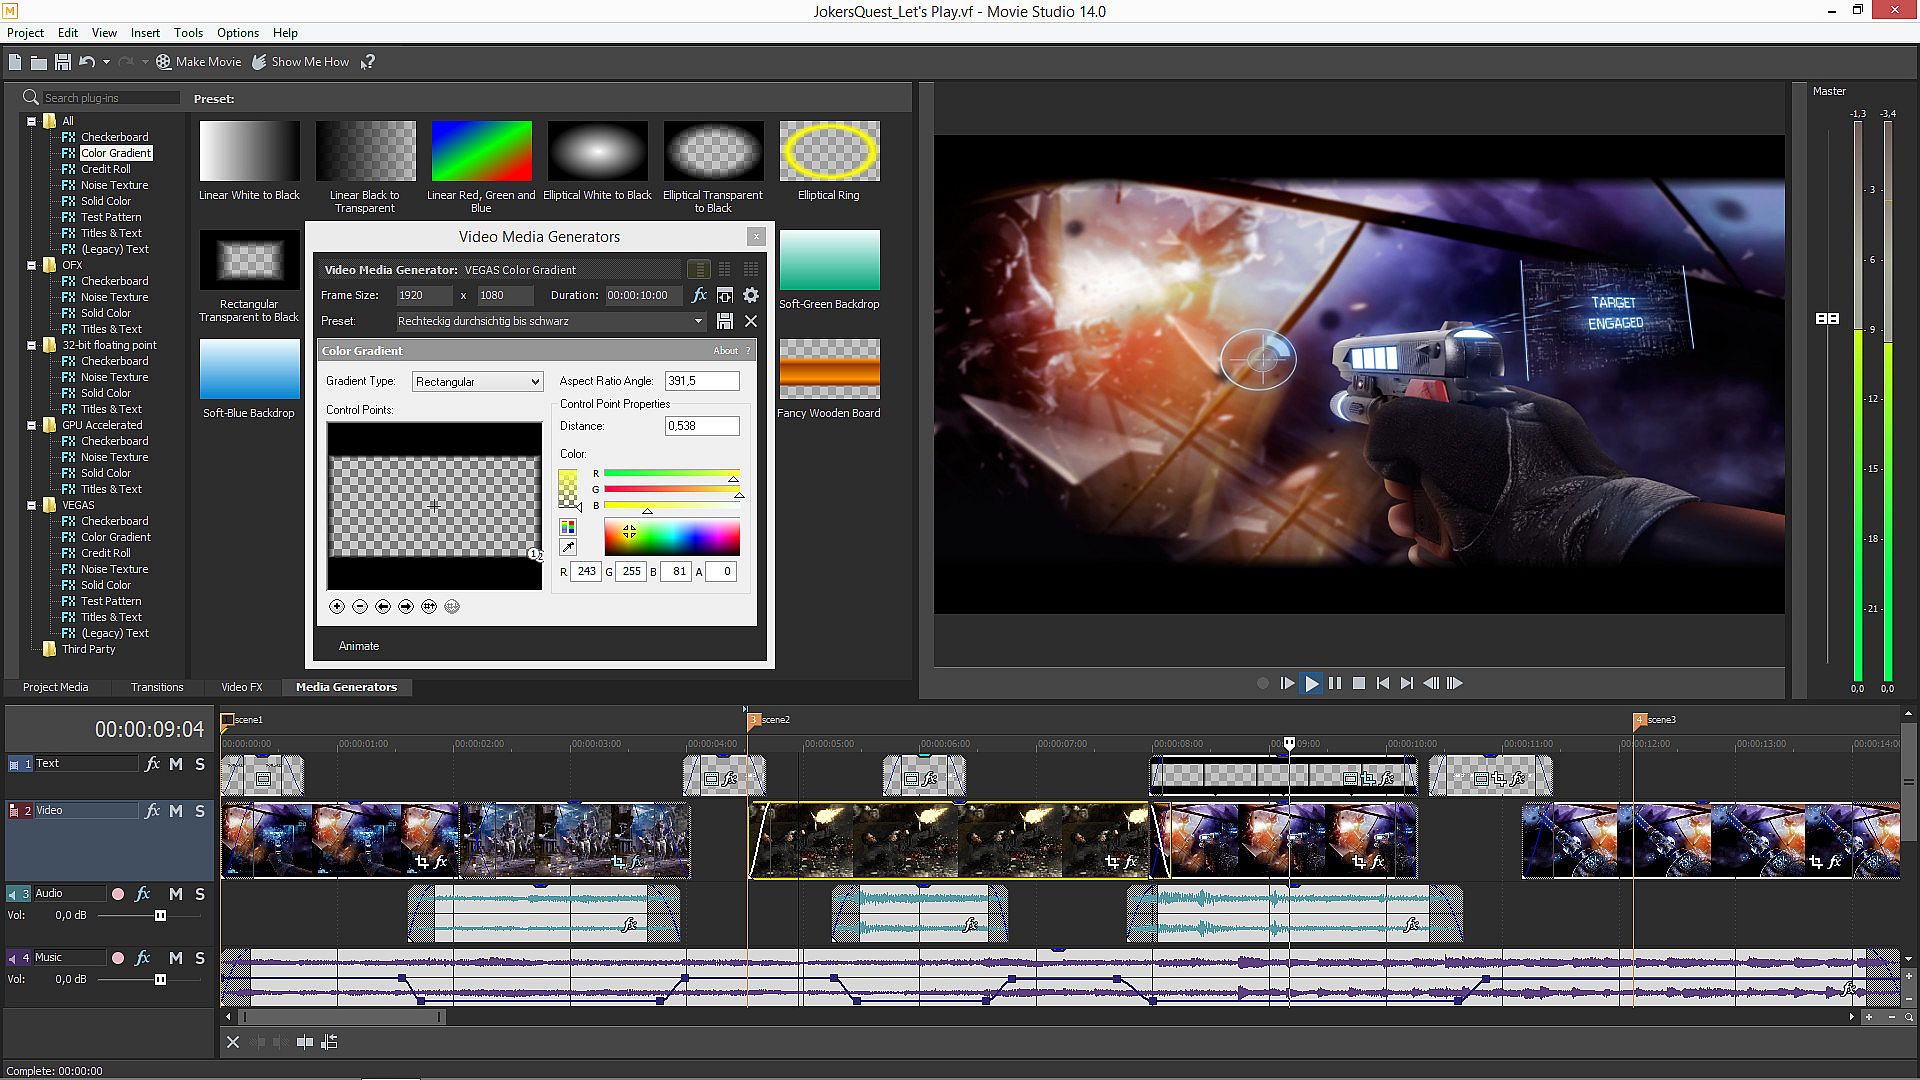The image size is (1920, 1080).
Task: Open Track FX on the Video track
Action: click(152, 811)
